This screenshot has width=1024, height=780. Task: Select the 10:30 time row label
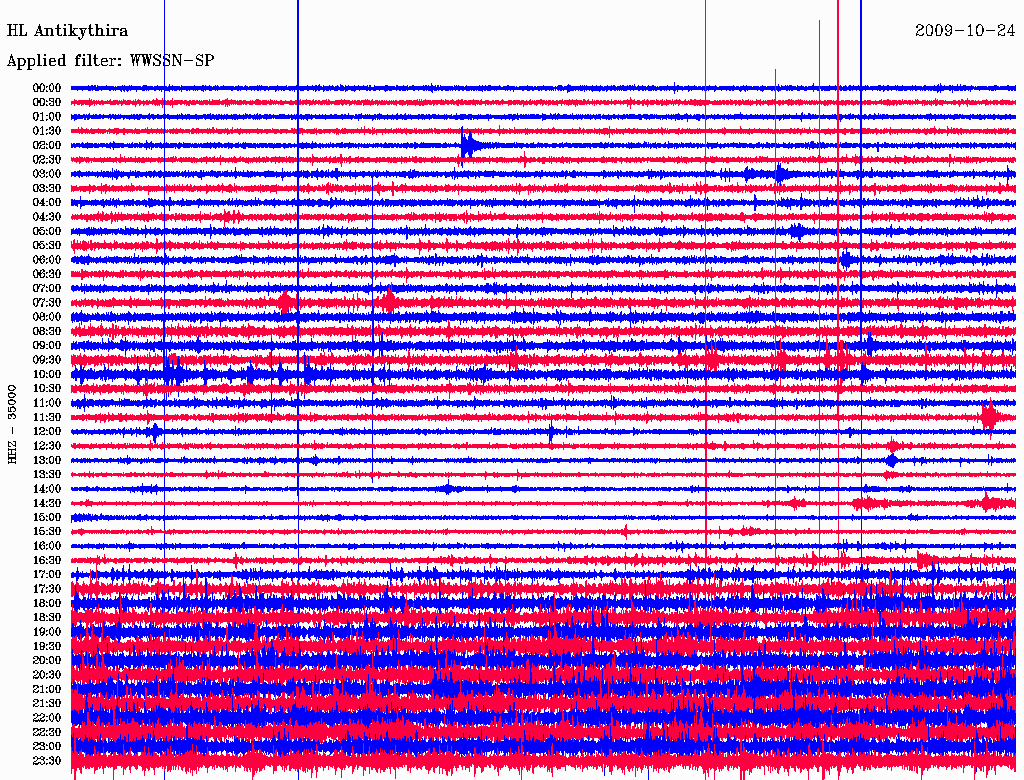[x=47, y=389]
